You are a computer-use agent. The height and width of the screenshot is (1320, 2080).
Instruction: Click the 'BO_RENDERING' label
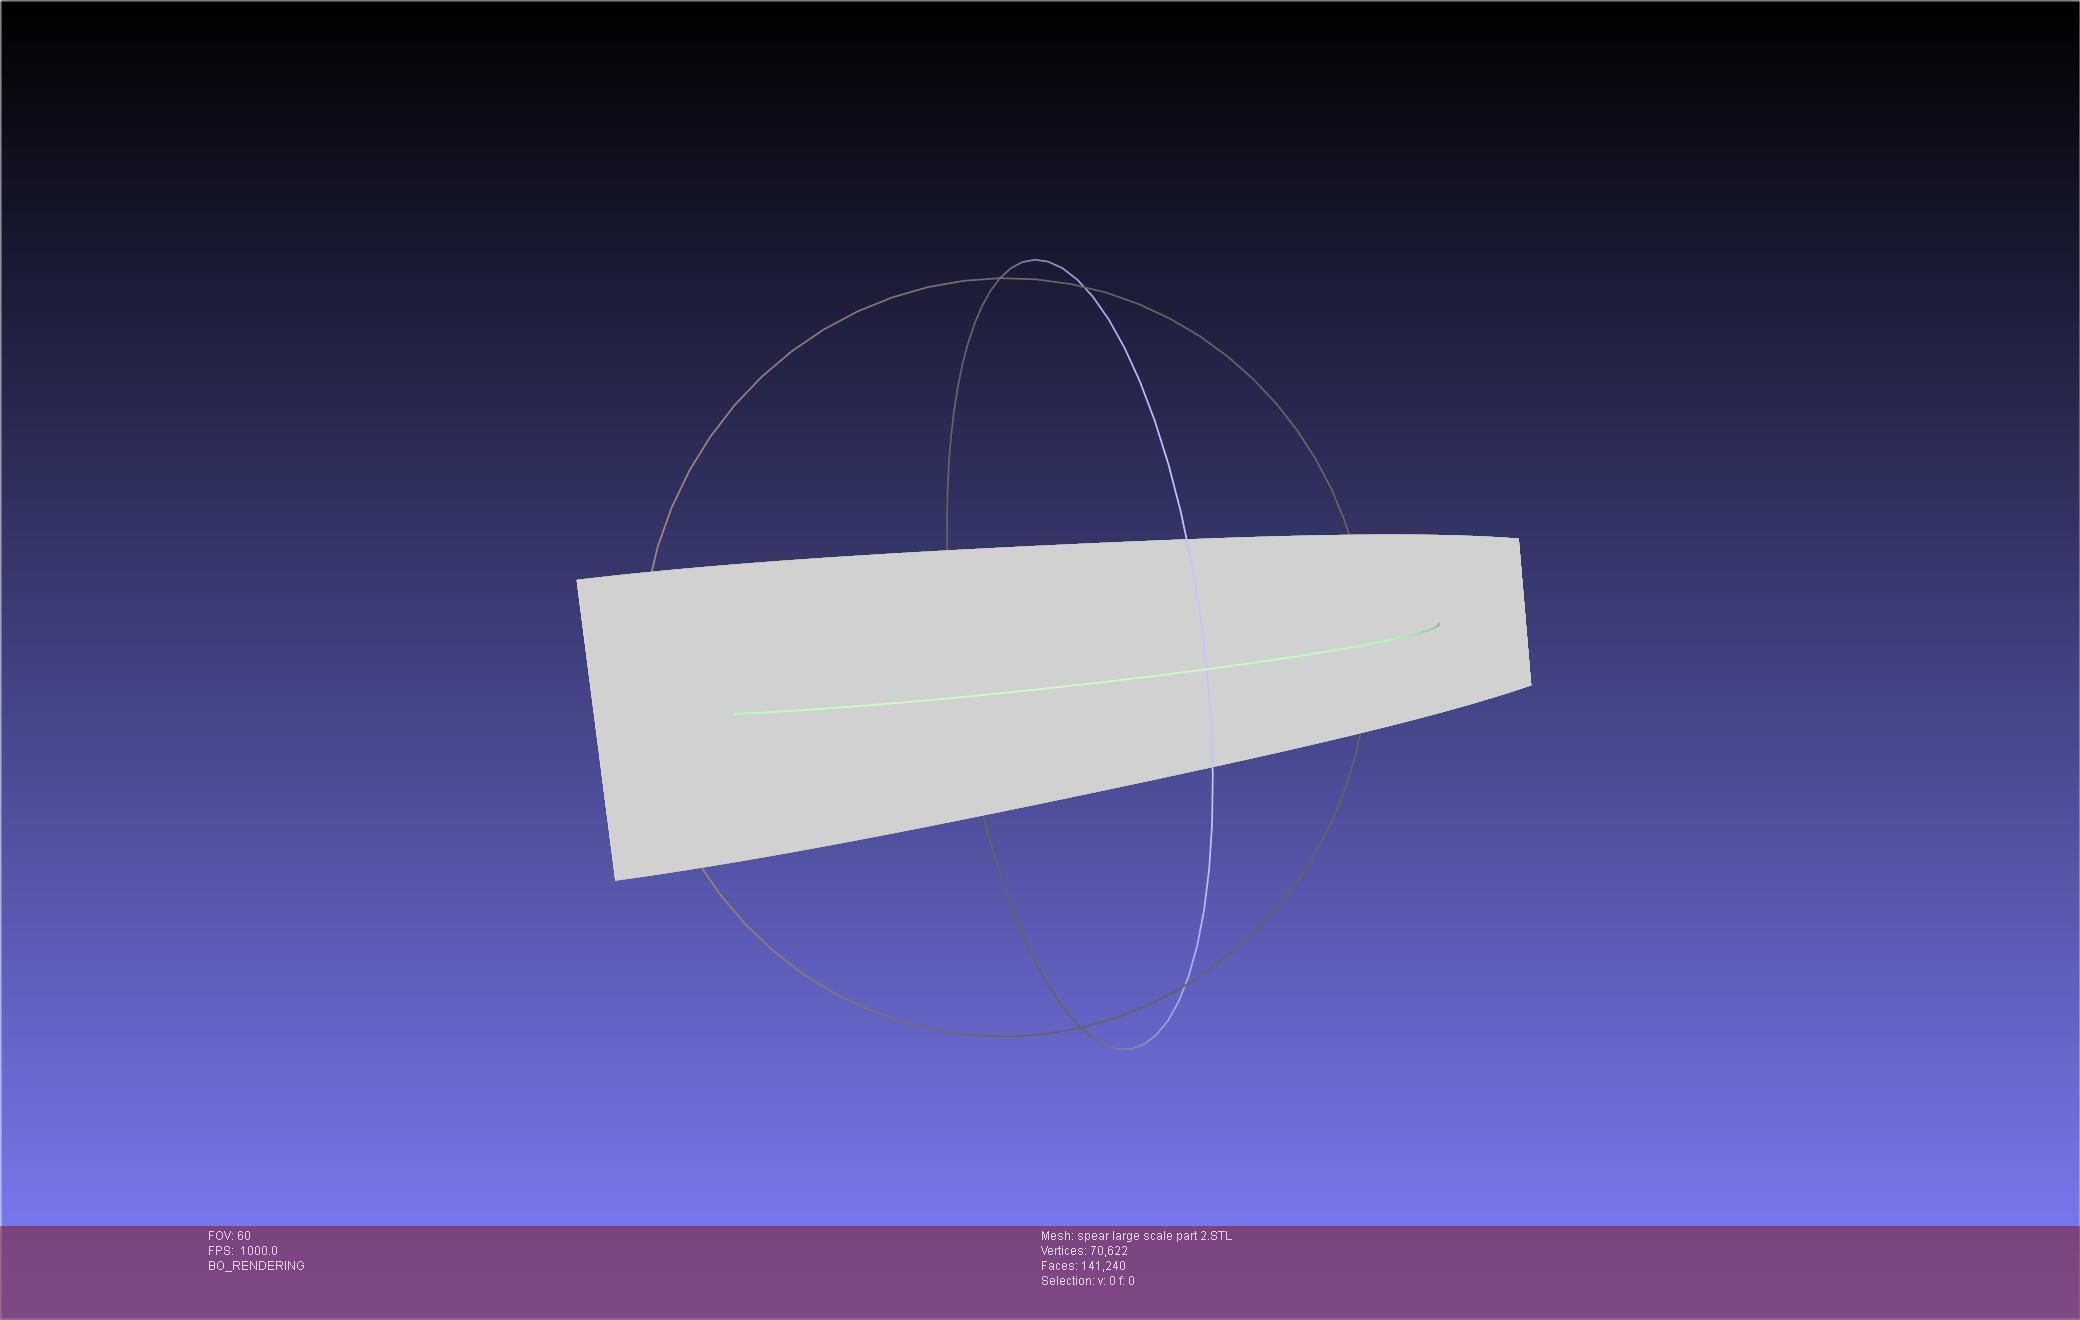click(x=256, y=1266)
